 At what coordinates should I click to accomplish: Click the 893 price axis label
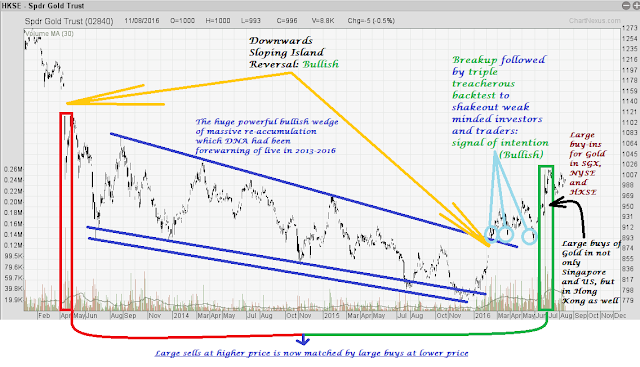tap(629, 238)
